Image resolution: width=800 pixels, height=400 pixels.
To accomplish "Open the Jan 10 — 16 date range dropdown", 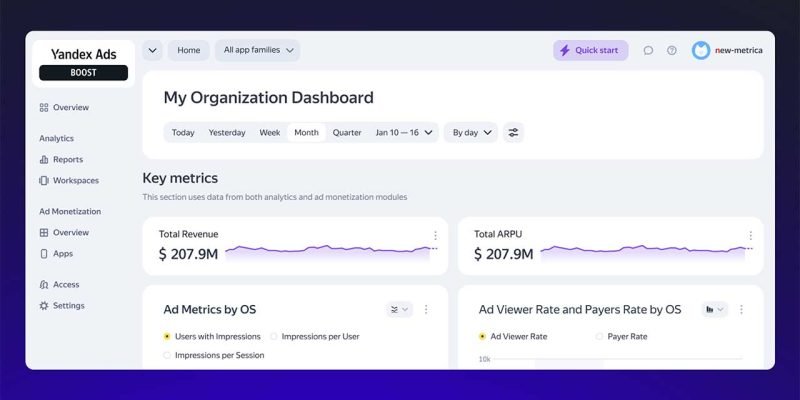I will pyautogui.click(x=404, y=132).
